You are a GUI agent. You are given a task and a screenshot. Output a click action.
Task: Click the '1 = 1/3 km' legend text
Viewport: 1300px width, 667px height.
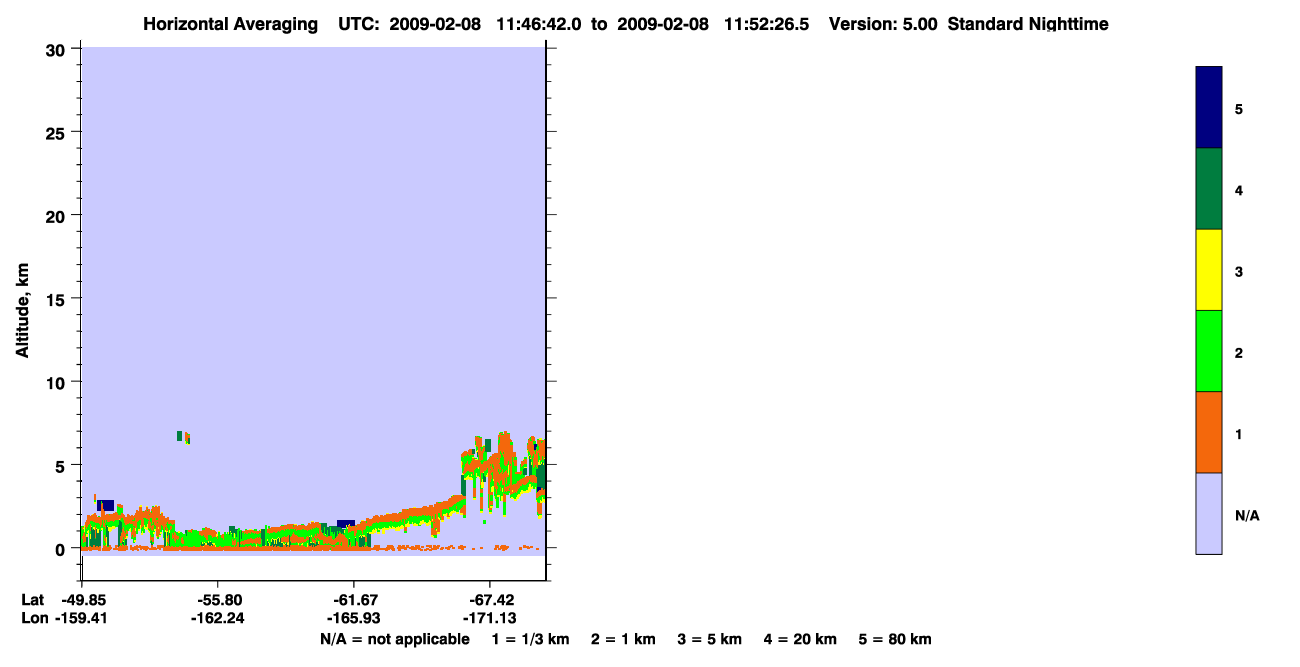531,639
